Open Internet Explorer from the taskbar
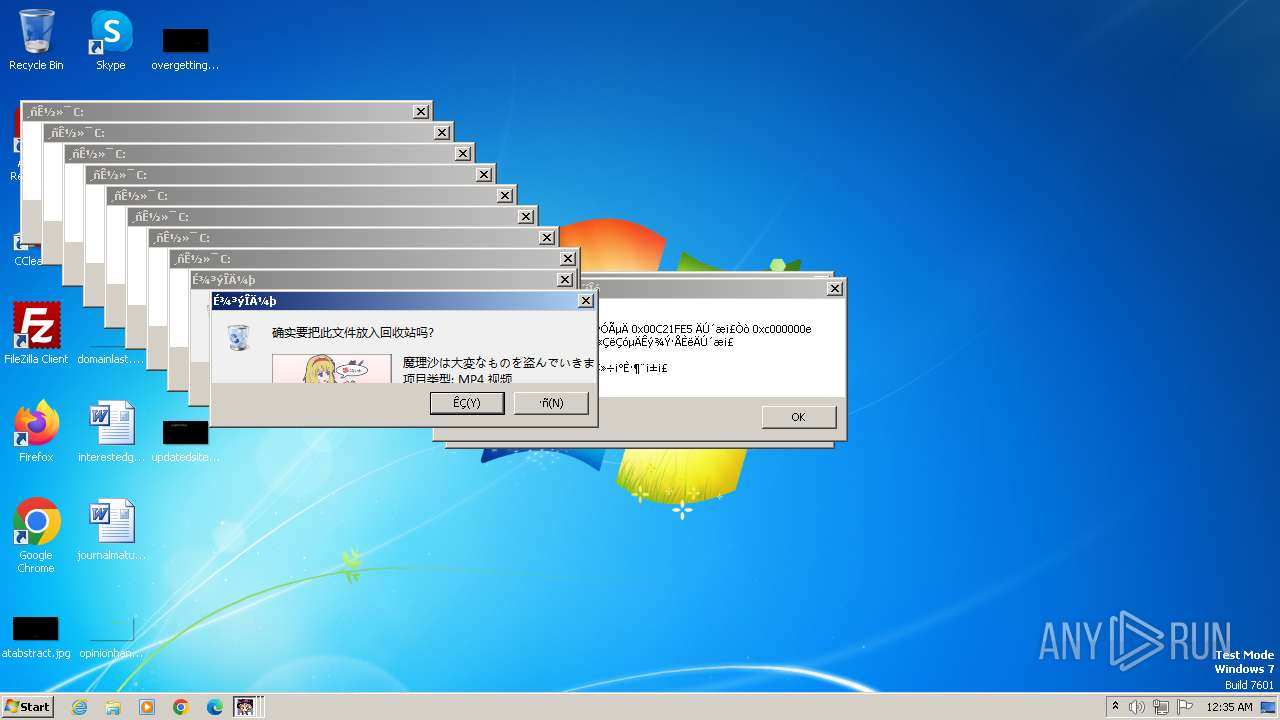The width and height of the screenshot is (1280, 720). click(x=79, y=707)
